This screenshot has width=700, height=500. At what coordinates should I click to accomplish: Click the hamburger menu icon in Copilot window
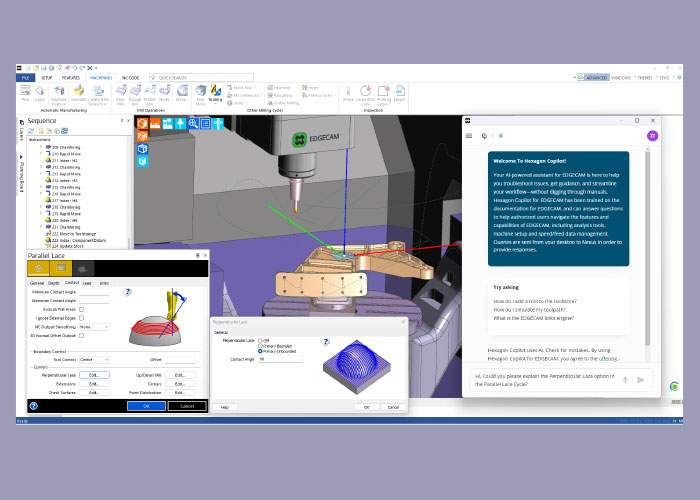coord(469,136)
